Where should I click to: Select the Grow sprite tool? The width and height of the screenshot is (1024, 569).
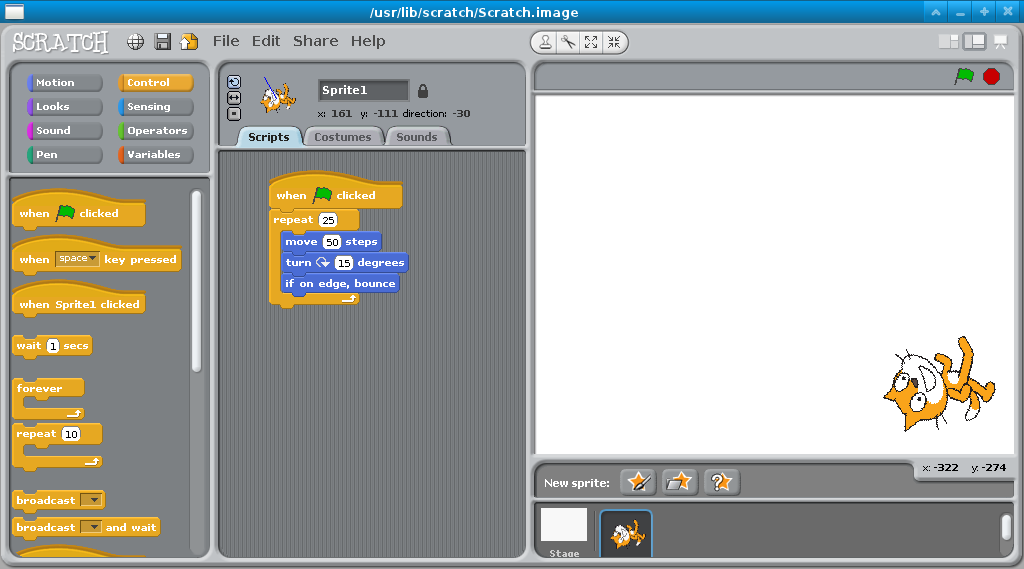(591, 42)
